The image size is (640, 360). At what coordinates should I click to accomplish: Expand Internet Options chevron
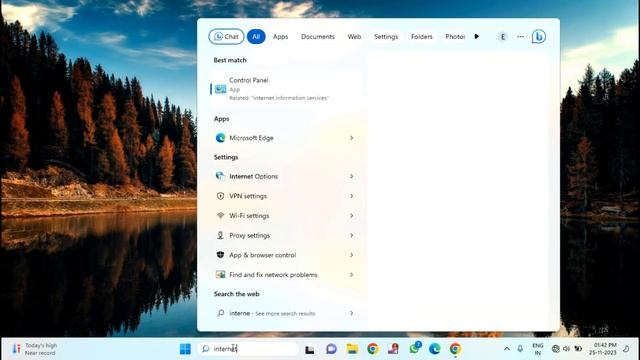click(x=351, y=176)
